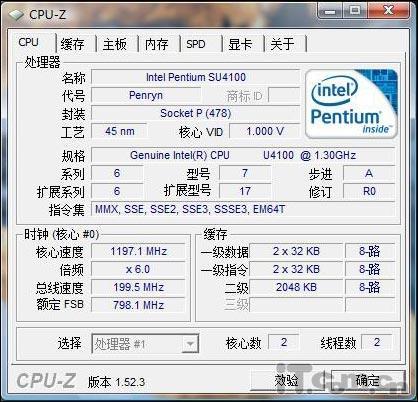Go to the SPD tab
This screenshot has width=418, height=402.
pos(196,44)
